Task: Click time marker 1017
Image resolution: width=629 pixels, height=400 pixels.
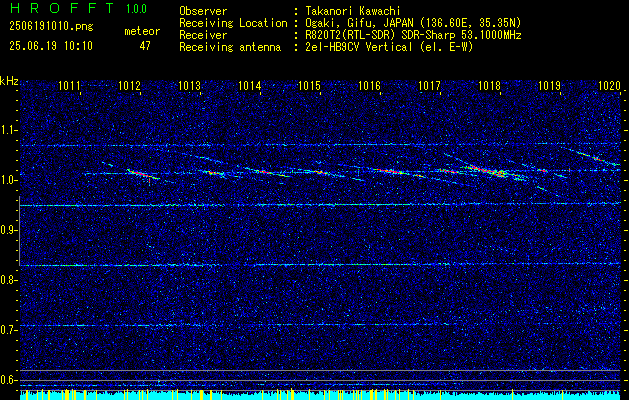Action: point(429,85)
